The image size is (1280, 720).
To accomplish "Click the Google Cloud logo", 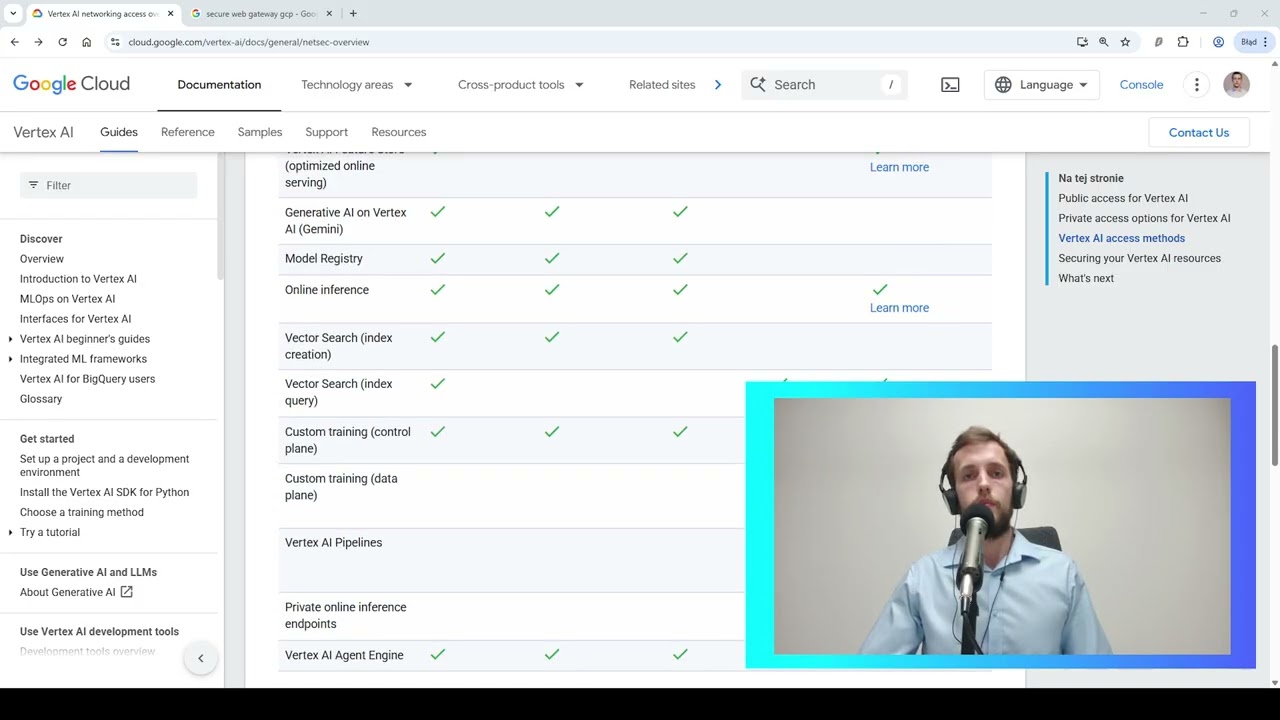I will click(71, 84).
